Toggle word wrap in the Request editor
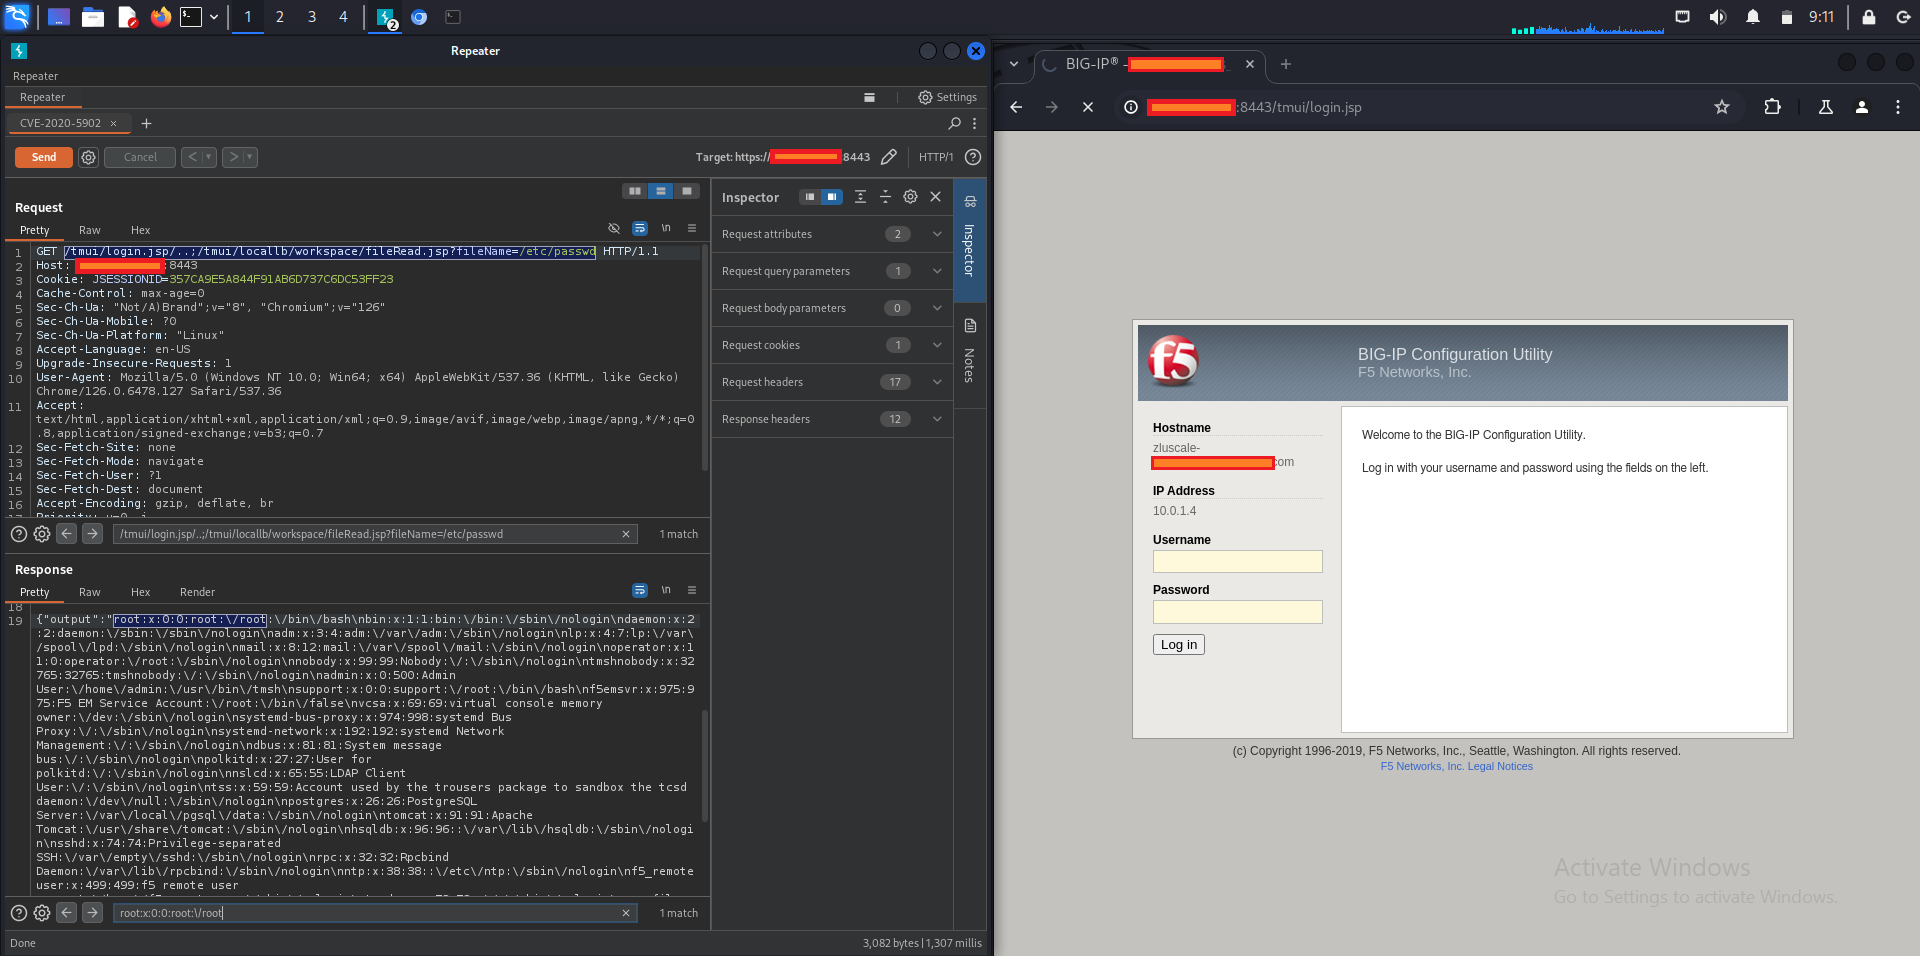1920x956 pixels. 640,228
